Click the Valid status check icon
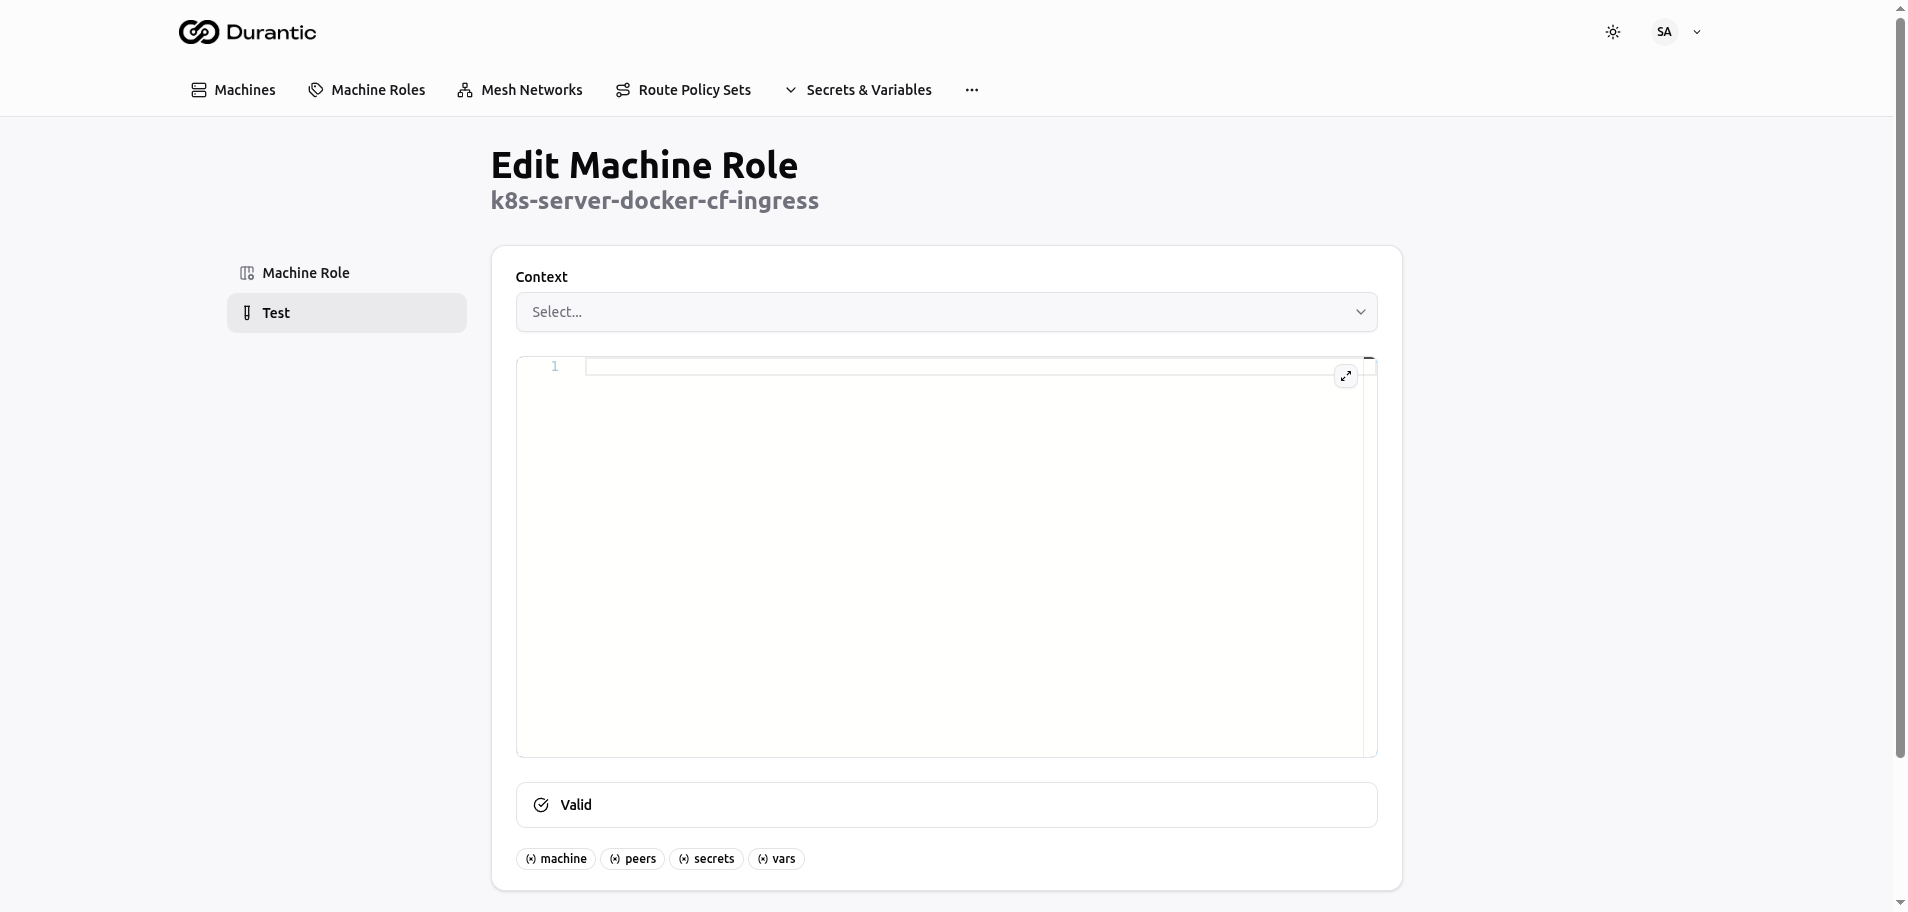 point(541,805)
